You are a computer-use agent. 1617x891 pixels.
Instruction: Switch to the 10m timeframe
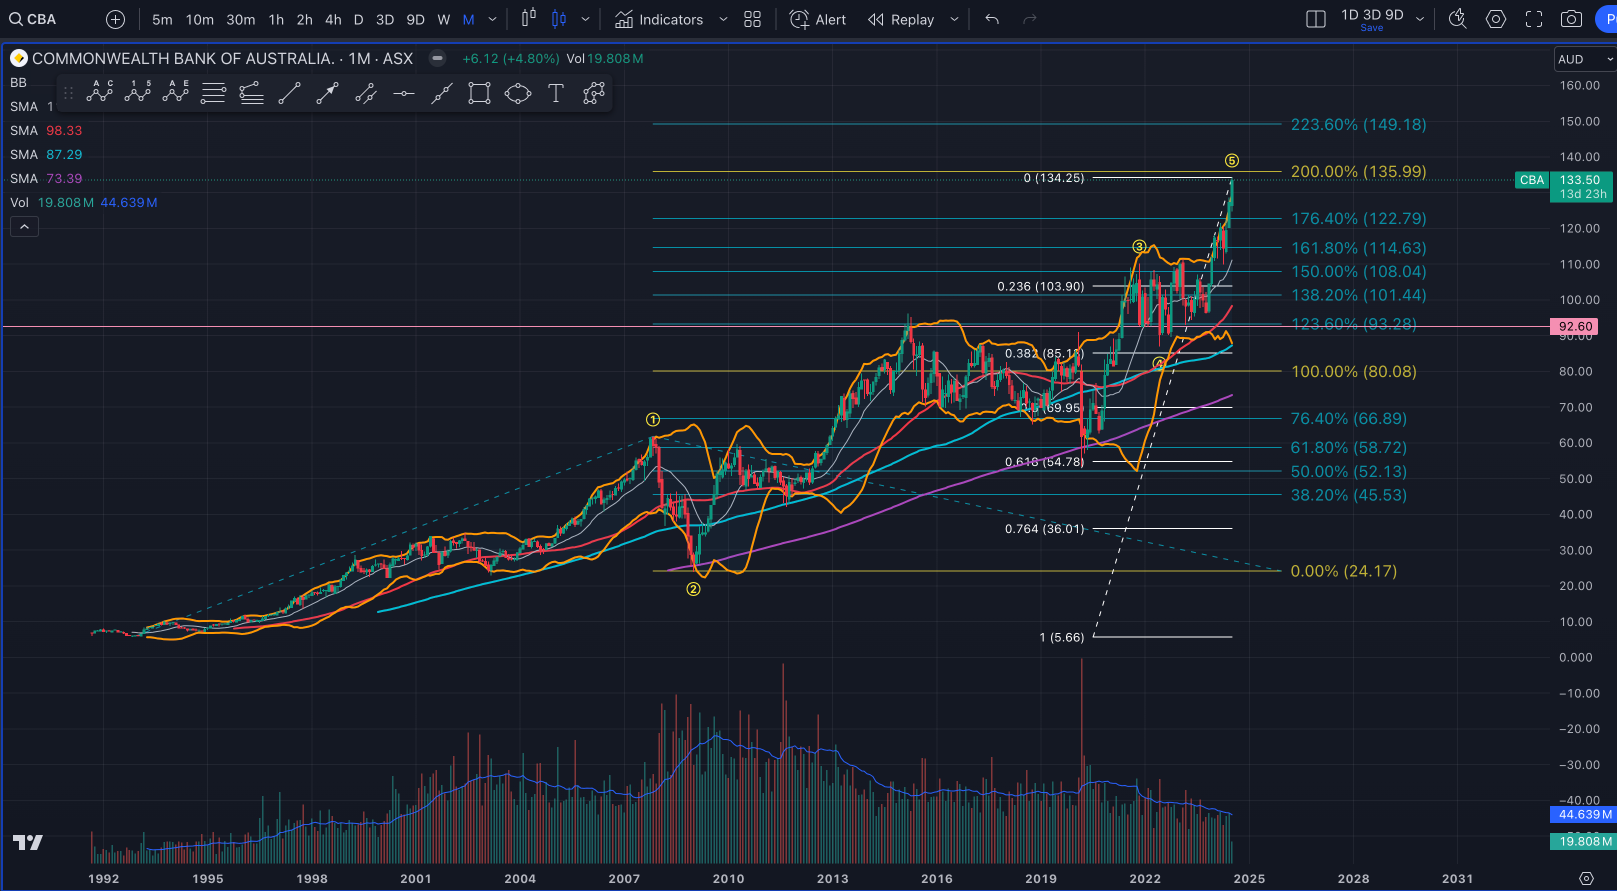pos(200,19)
